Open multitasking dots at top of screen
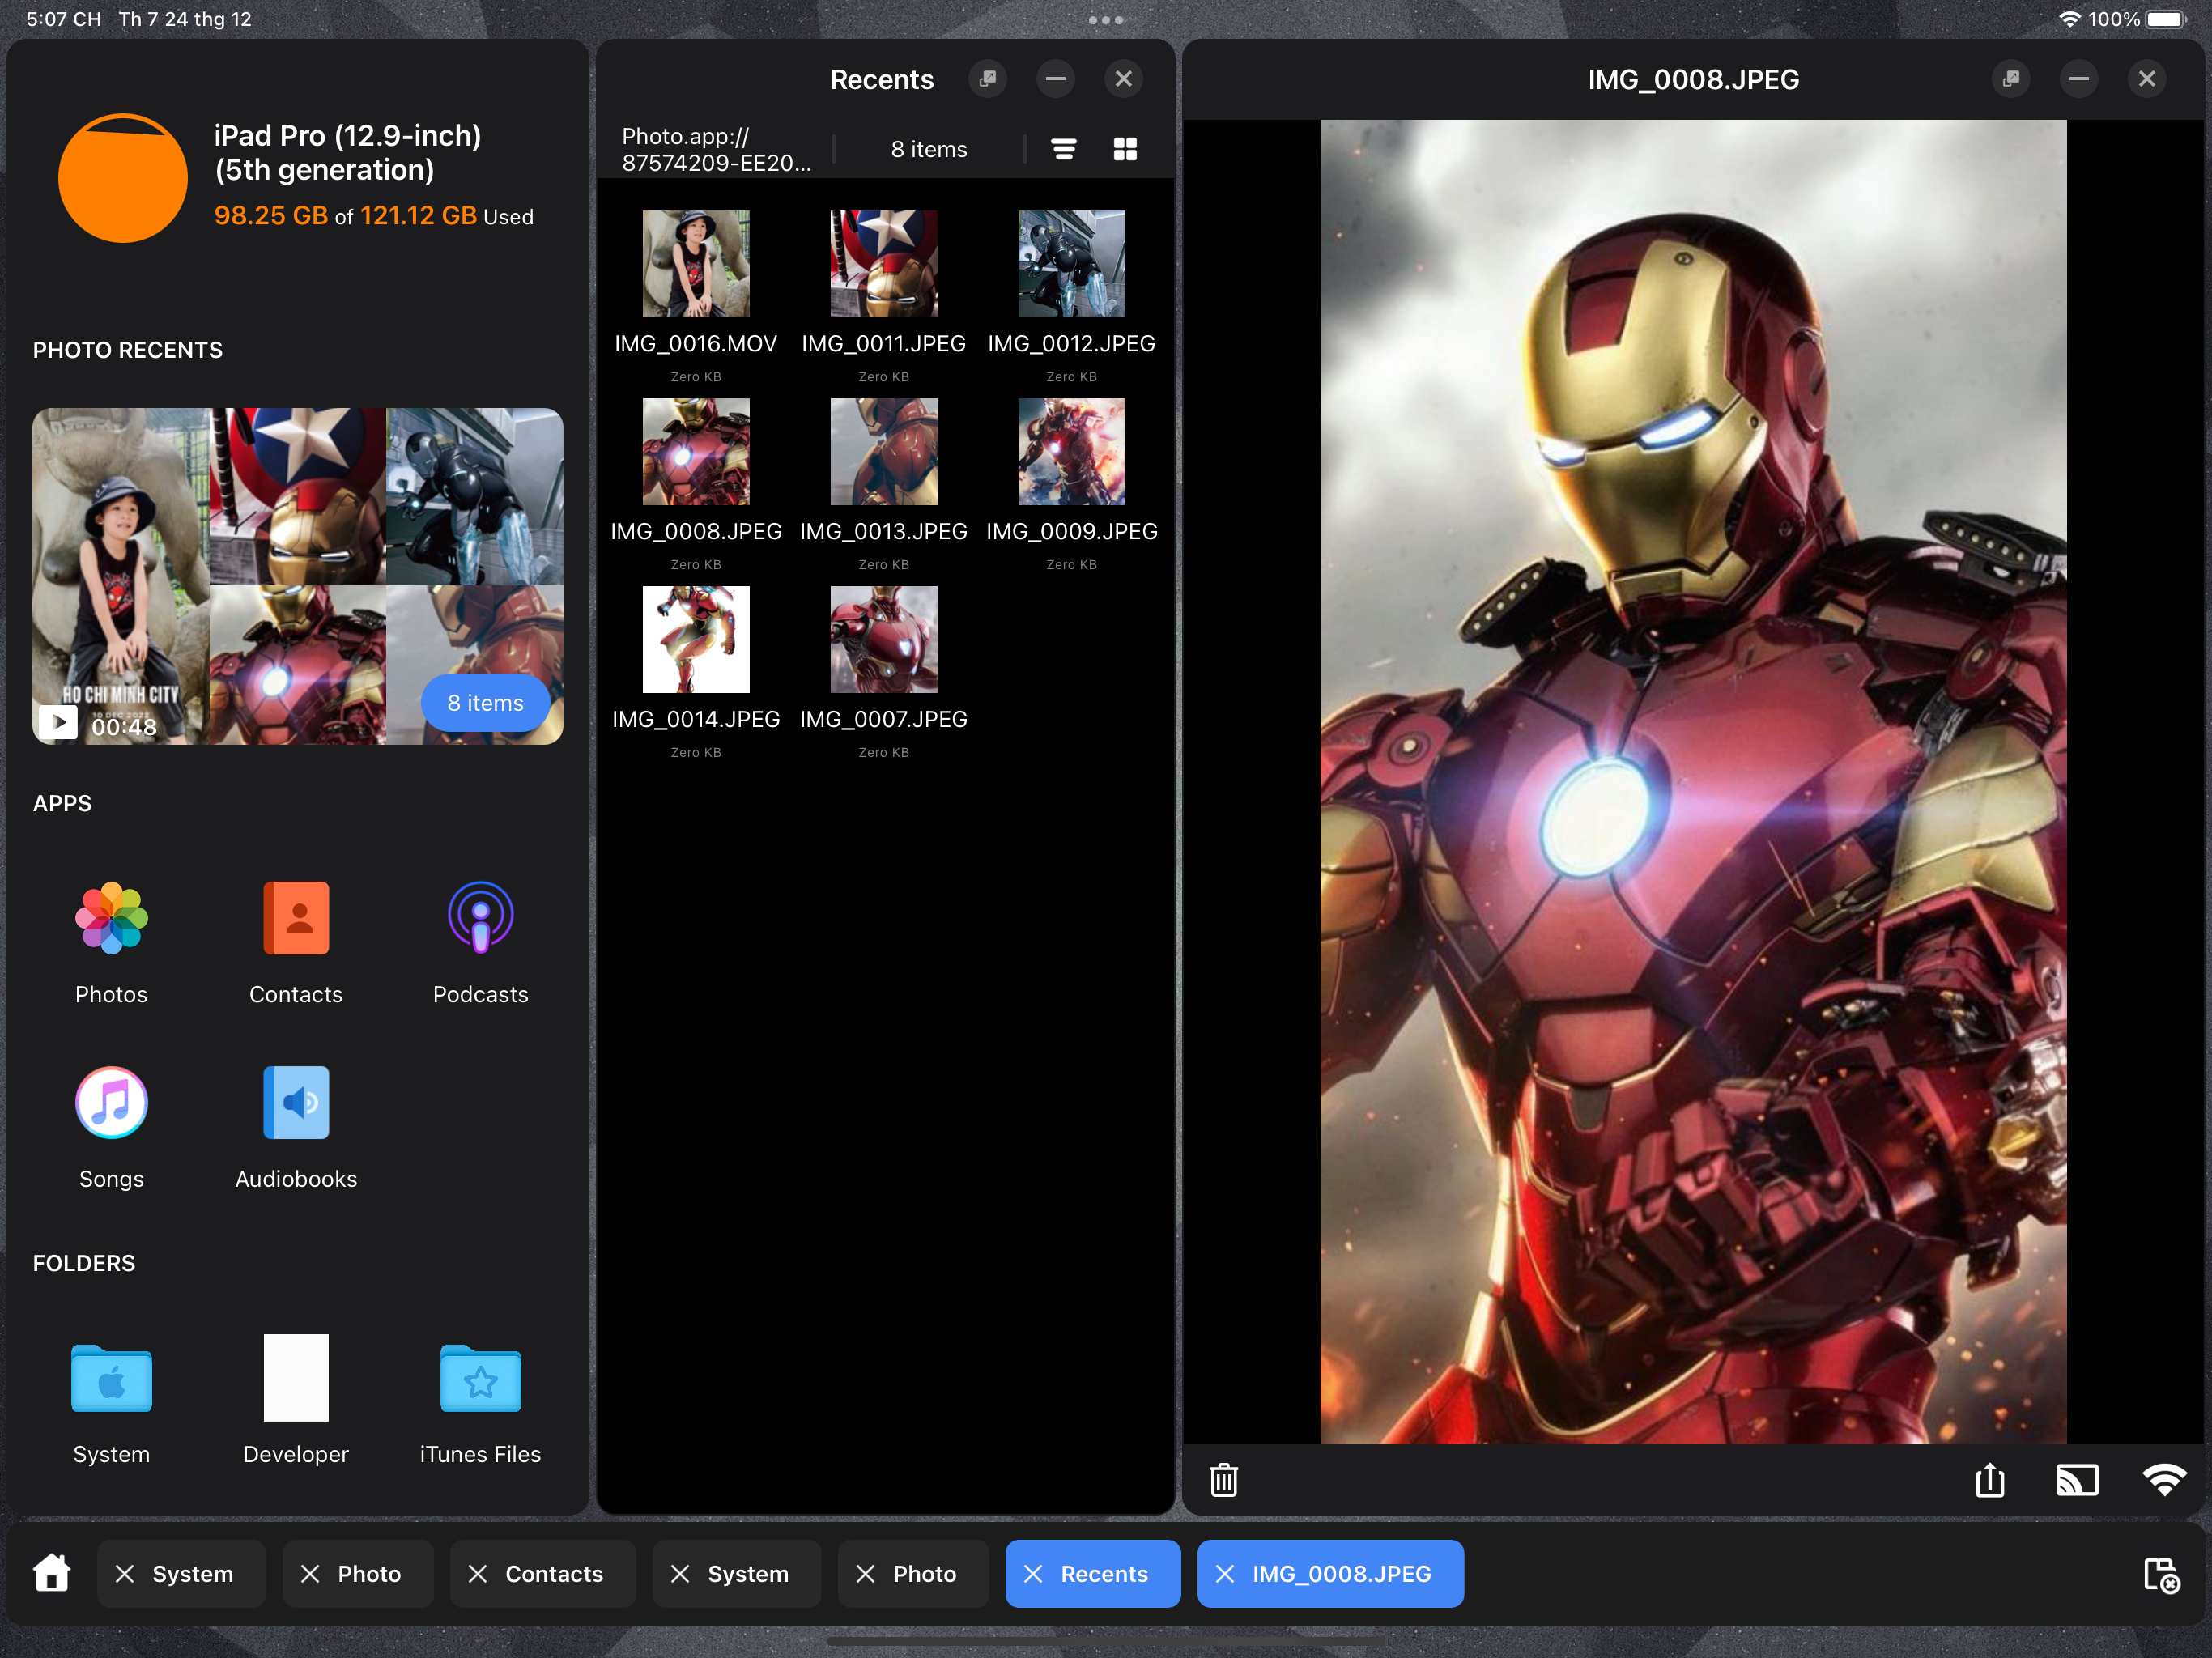The height and width of the screenshot is (1658, 2212). tap(1106, 19)
